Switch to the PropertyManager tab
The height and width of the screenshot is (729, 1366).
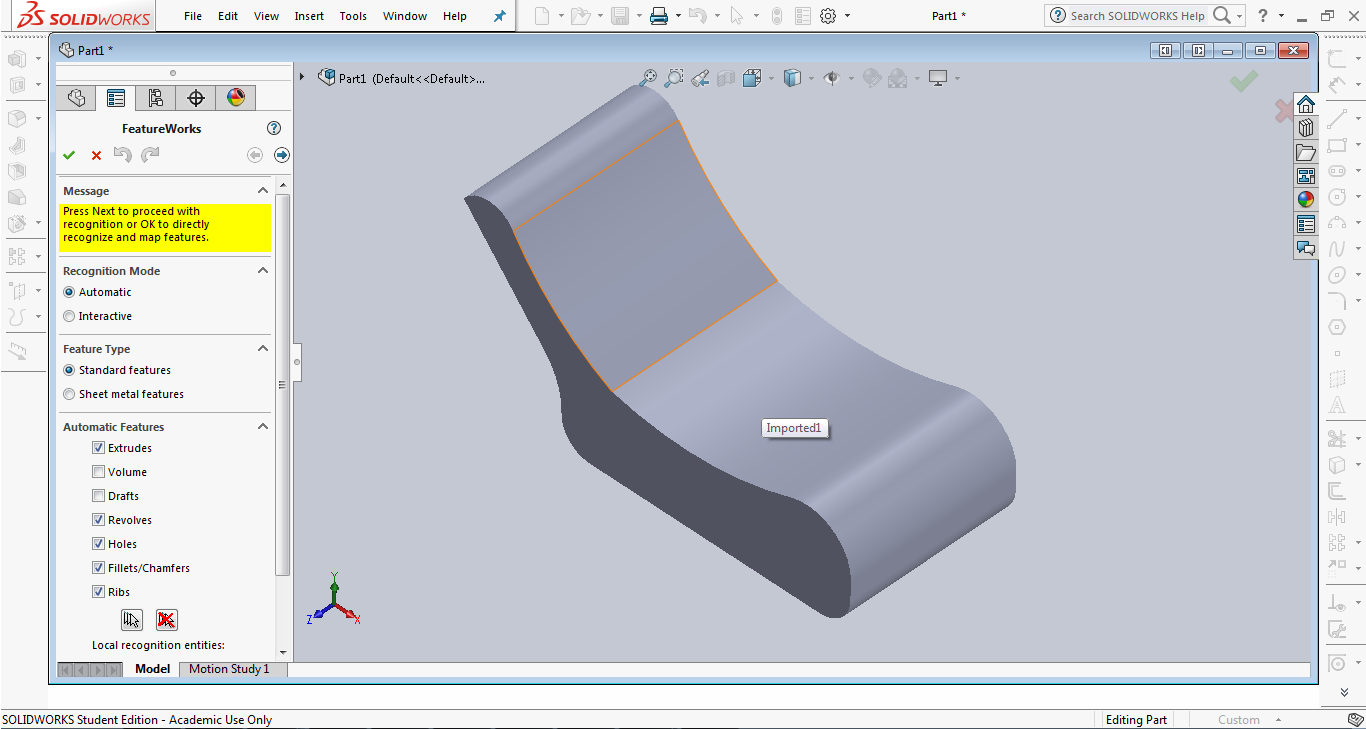coord(116,98)
